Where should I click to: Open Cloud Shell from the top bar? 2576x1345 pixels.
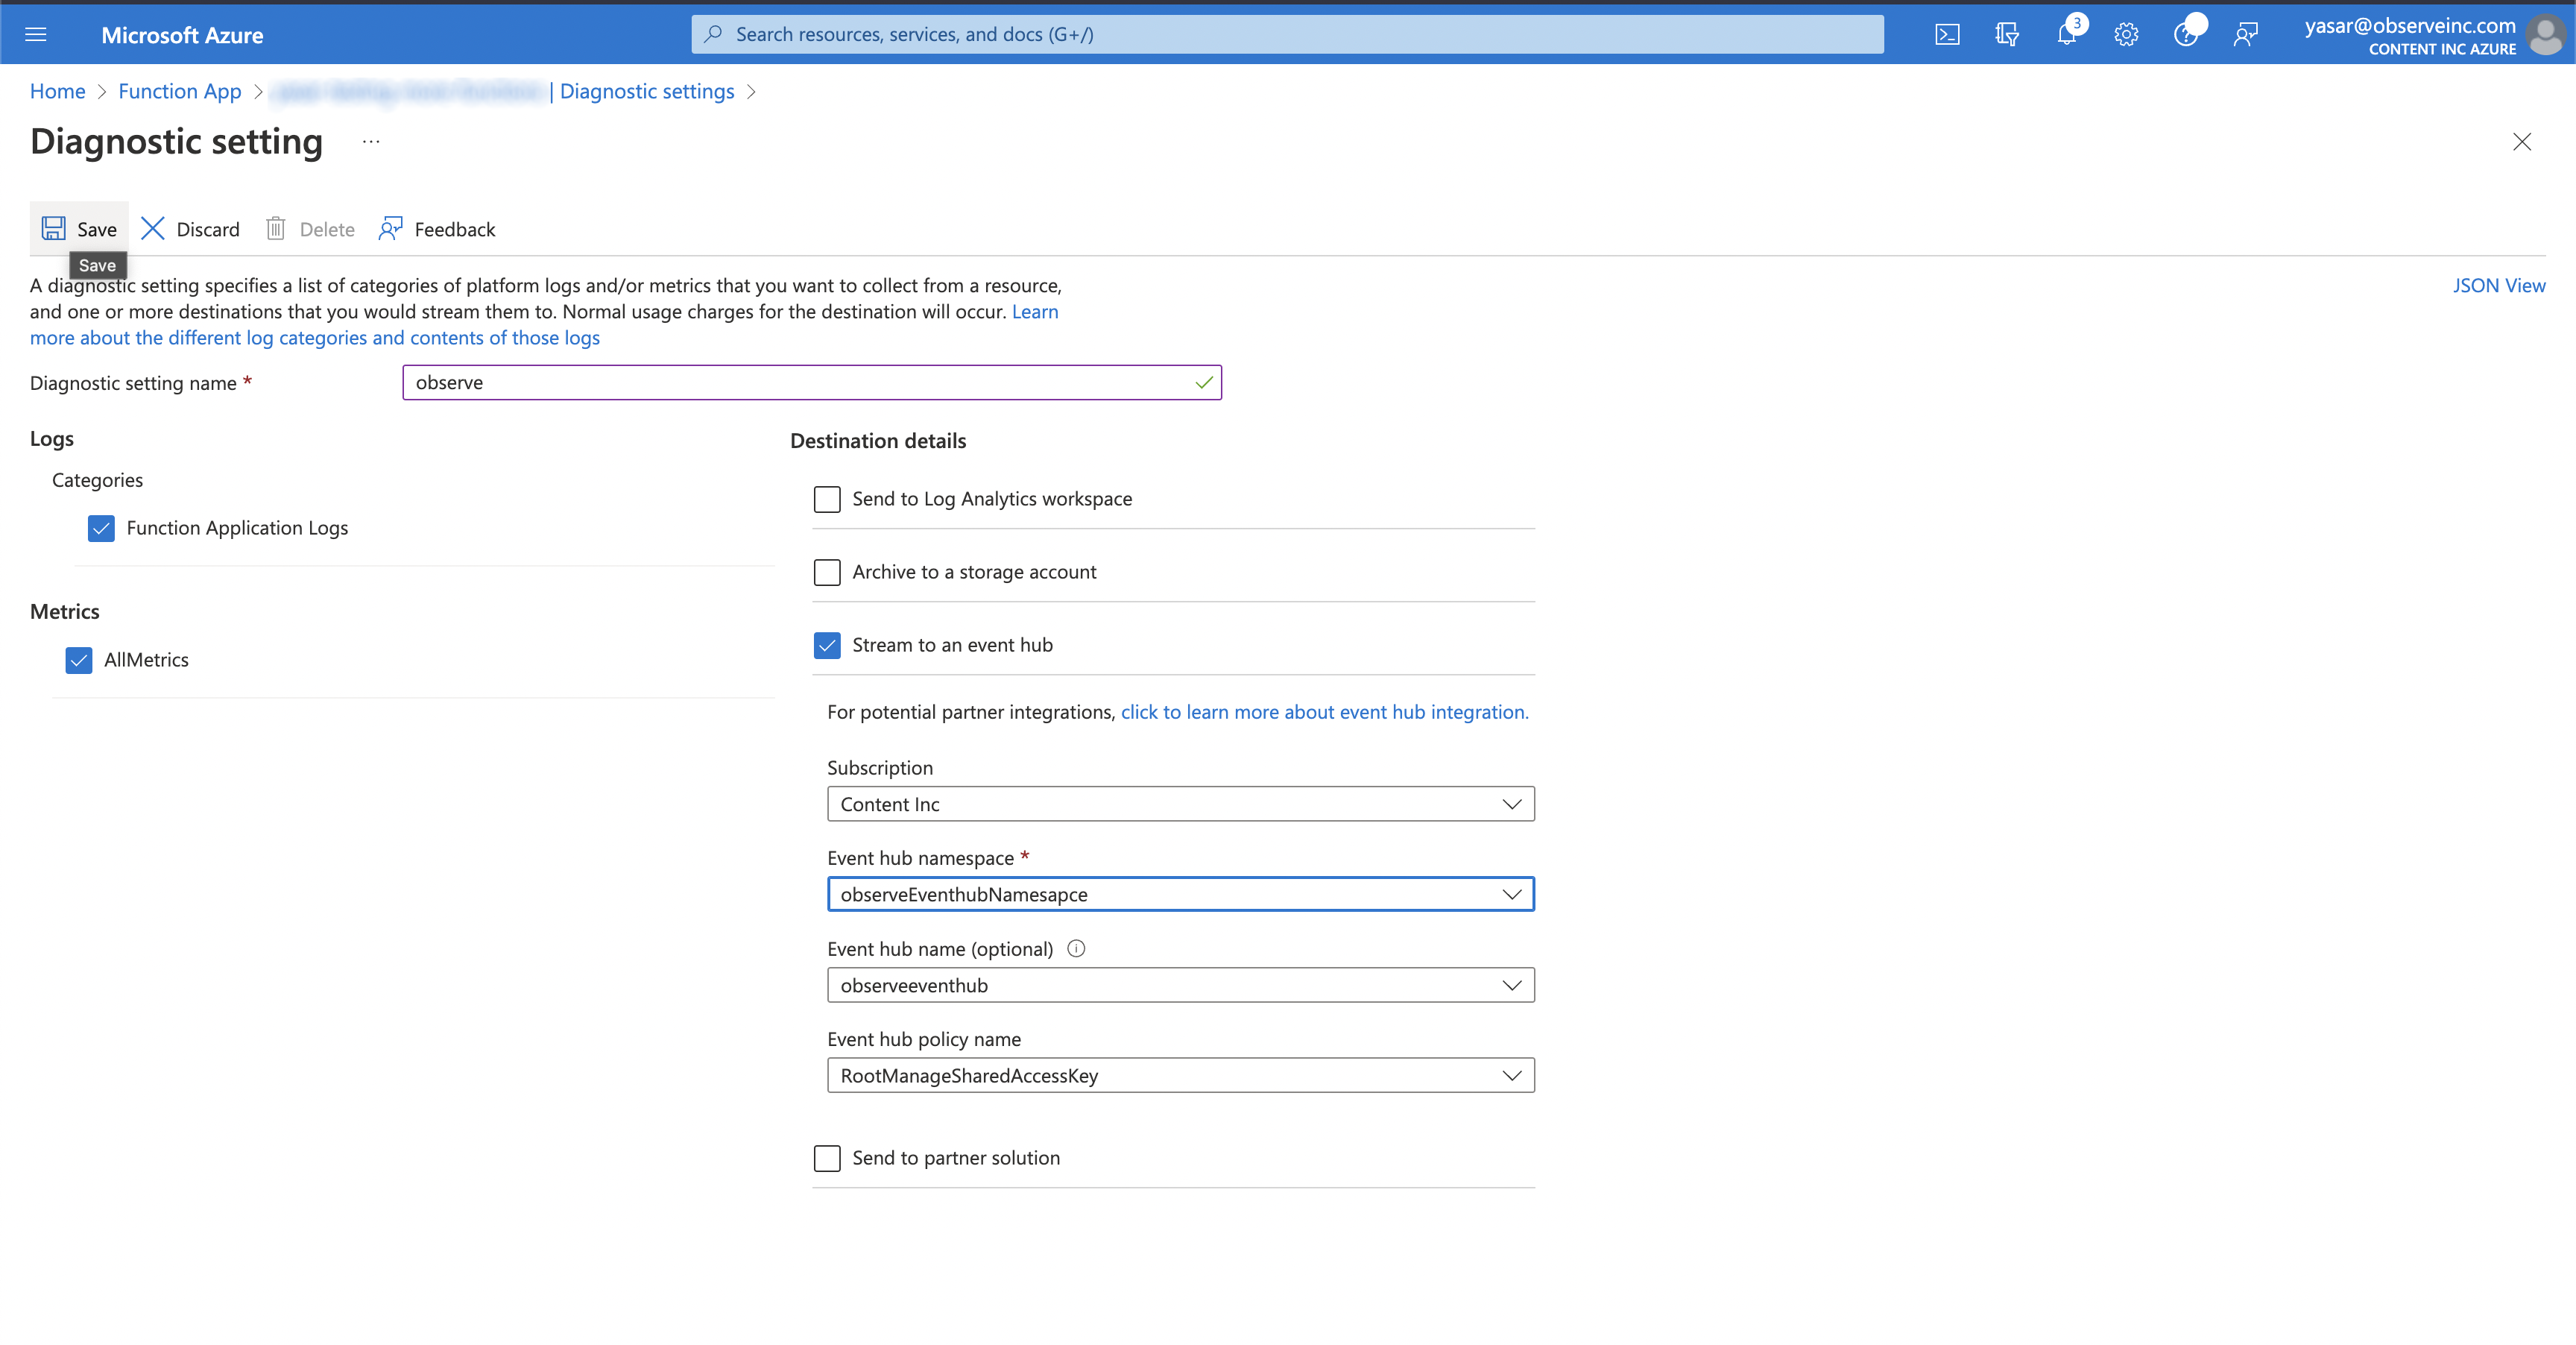pos(1947,35)
